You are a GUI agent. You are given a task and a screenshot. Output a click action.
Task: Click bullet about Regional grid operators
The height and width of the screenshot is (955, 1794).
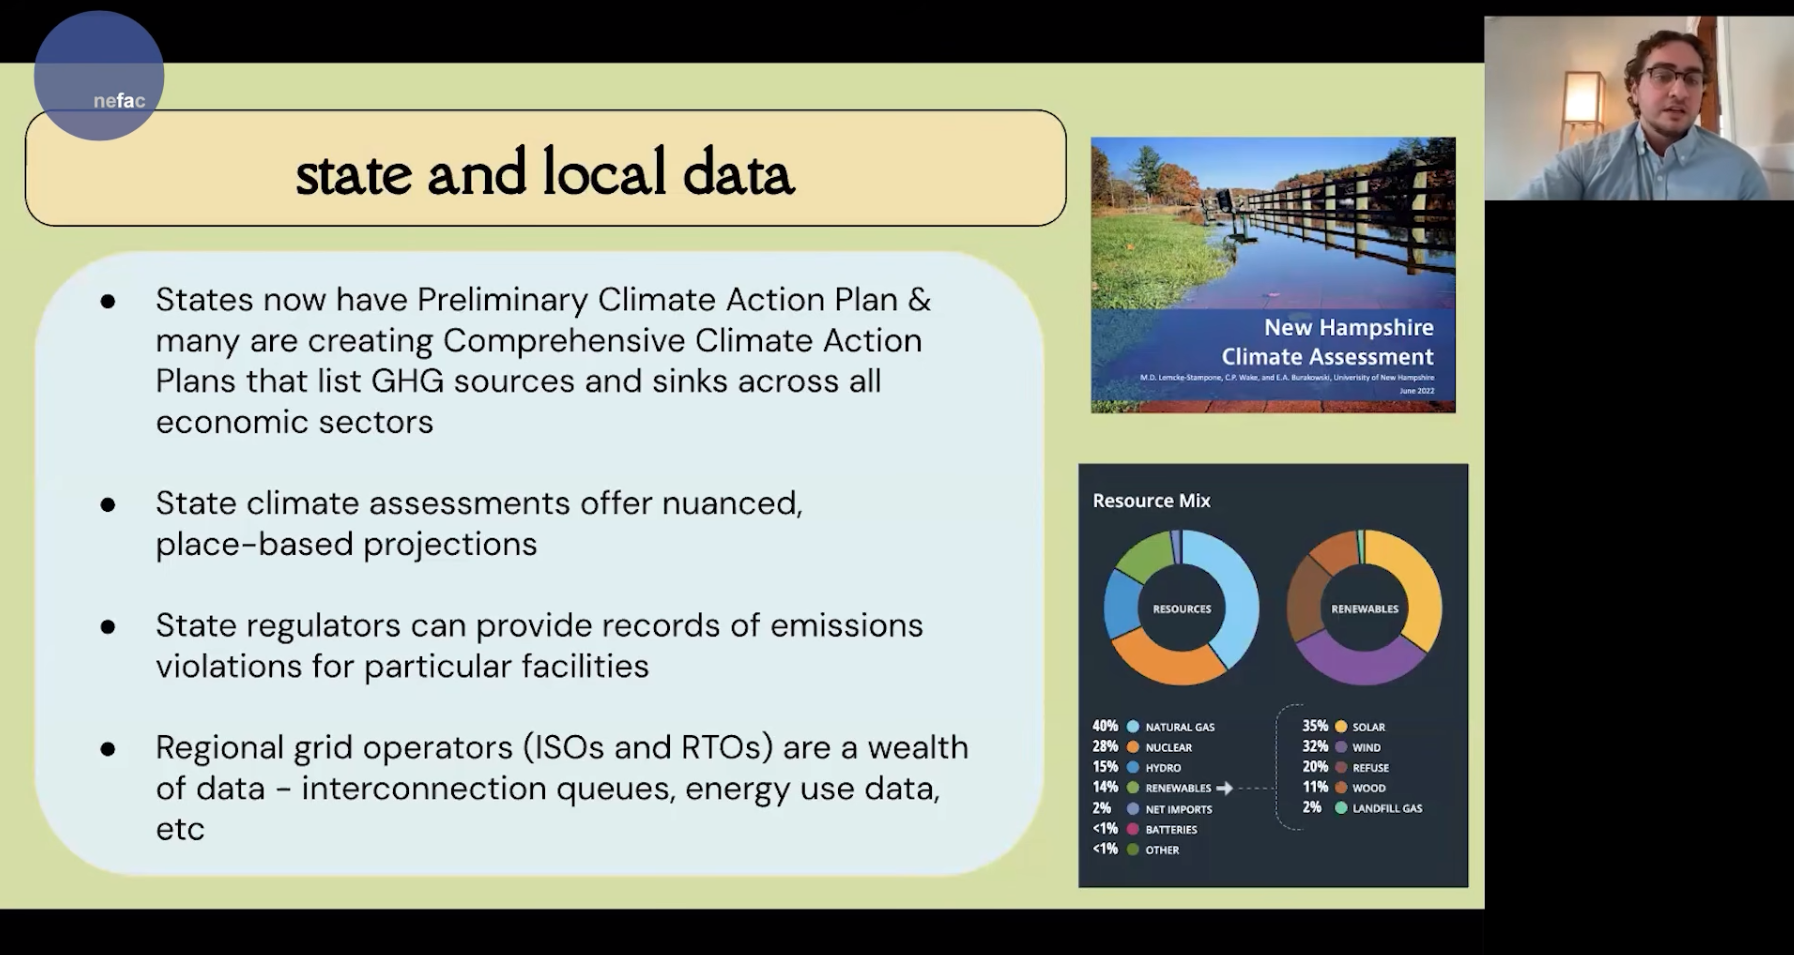point(562,788)
